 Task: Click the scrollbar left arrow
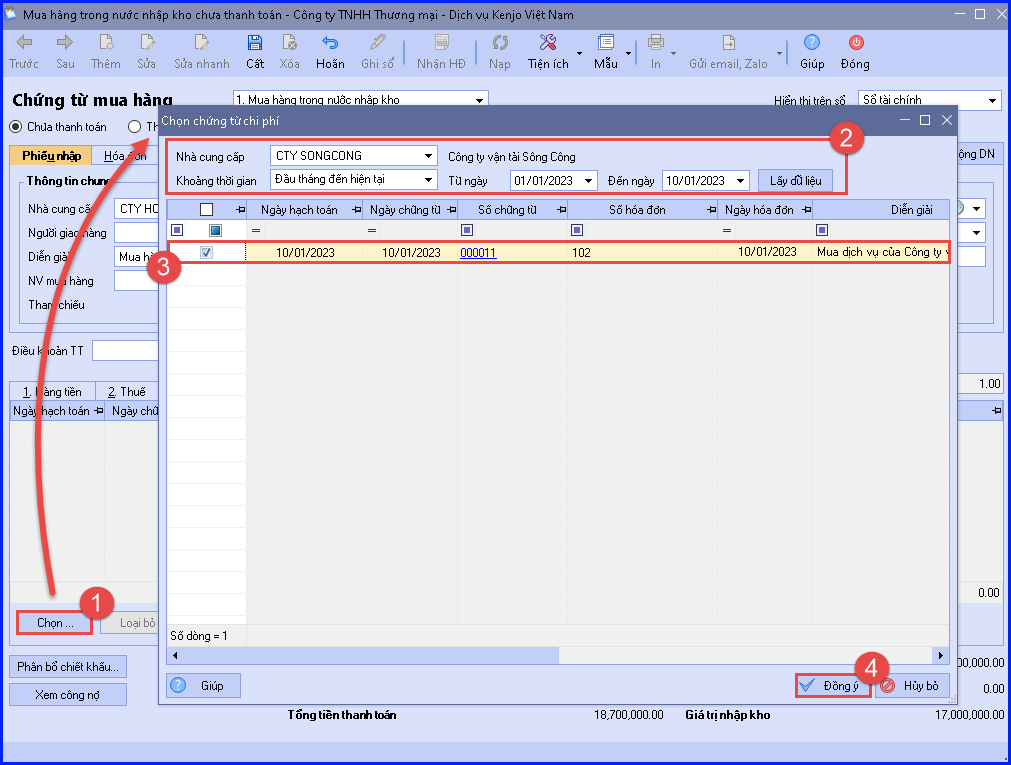click(175, 655)
